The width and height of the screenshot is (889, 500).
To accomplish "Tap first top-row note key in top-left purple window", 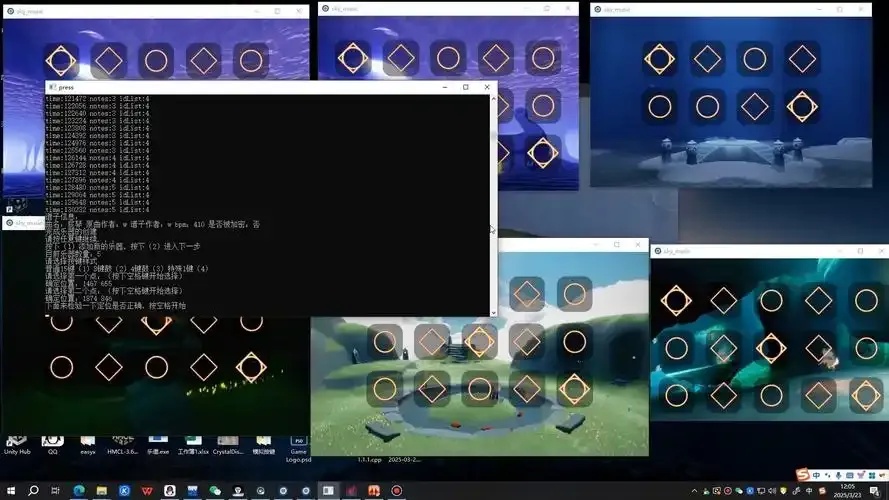I will click(61, 61).
